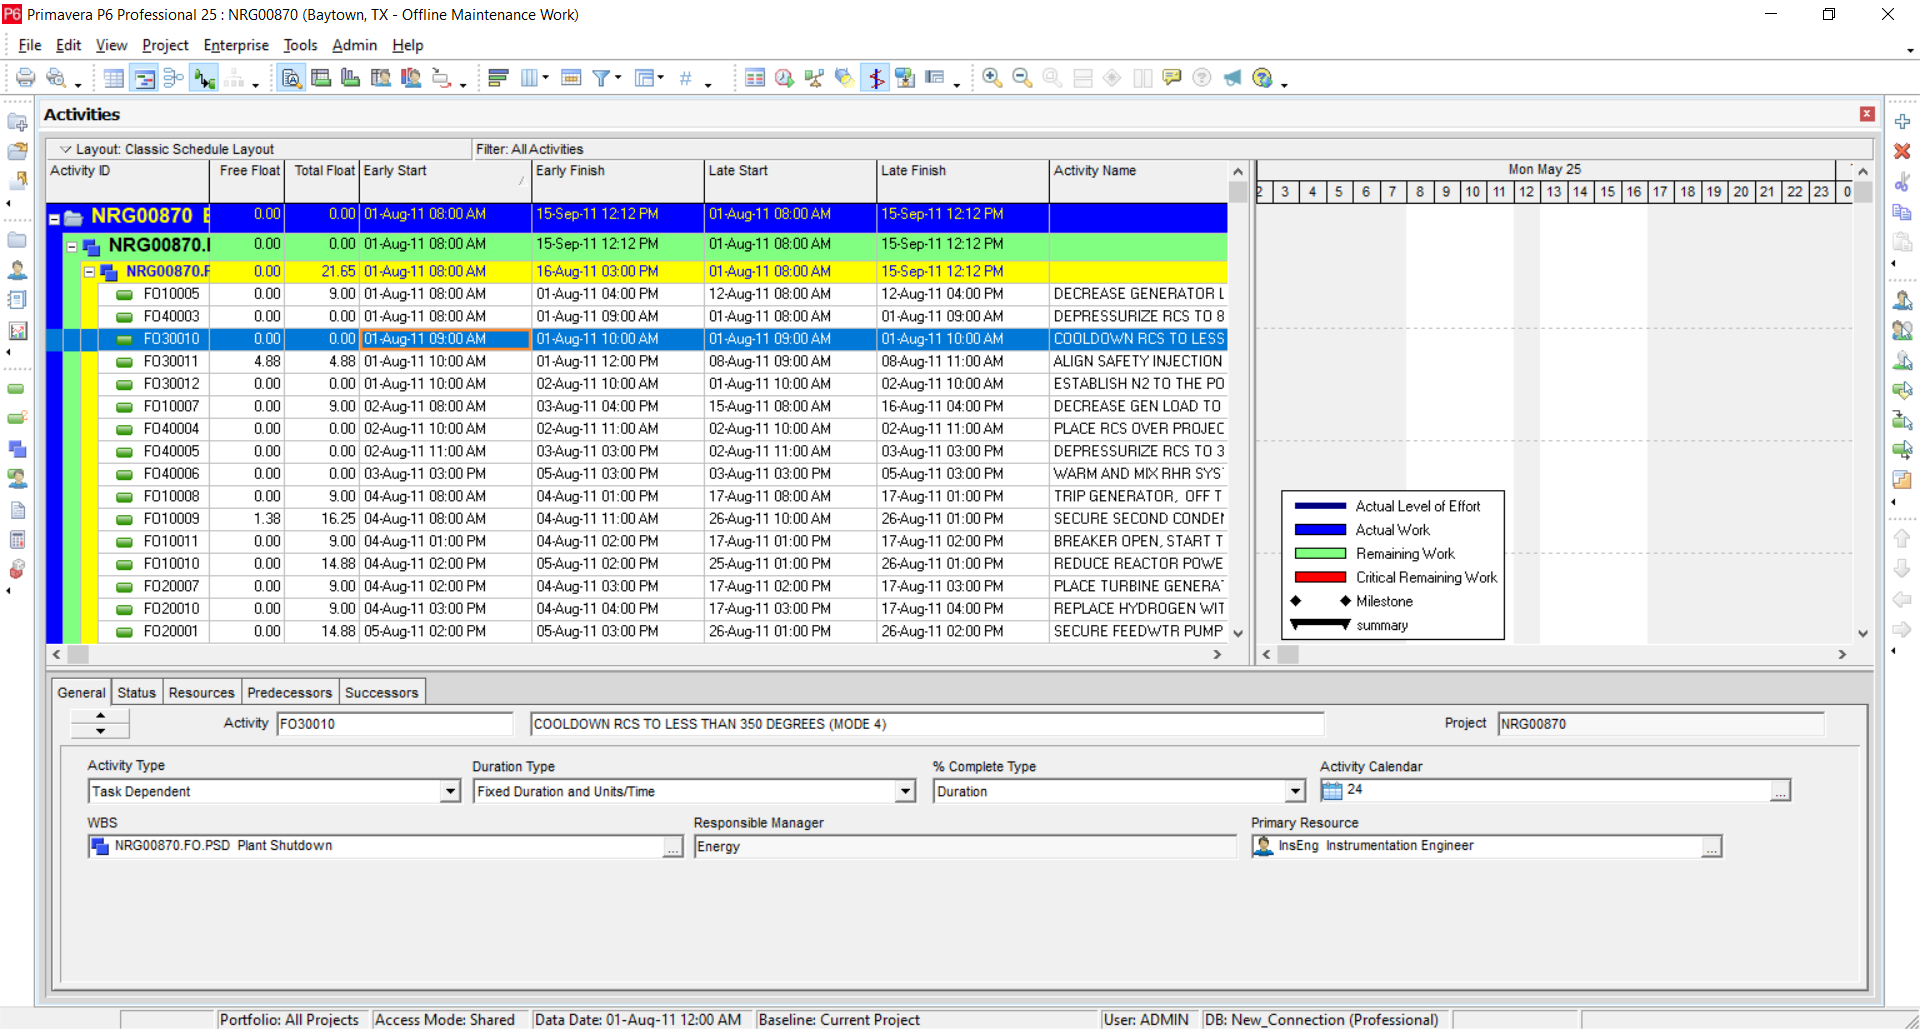Switch to the Successors tab
Screen dimensions: 1920x1029
click(381, 692)
